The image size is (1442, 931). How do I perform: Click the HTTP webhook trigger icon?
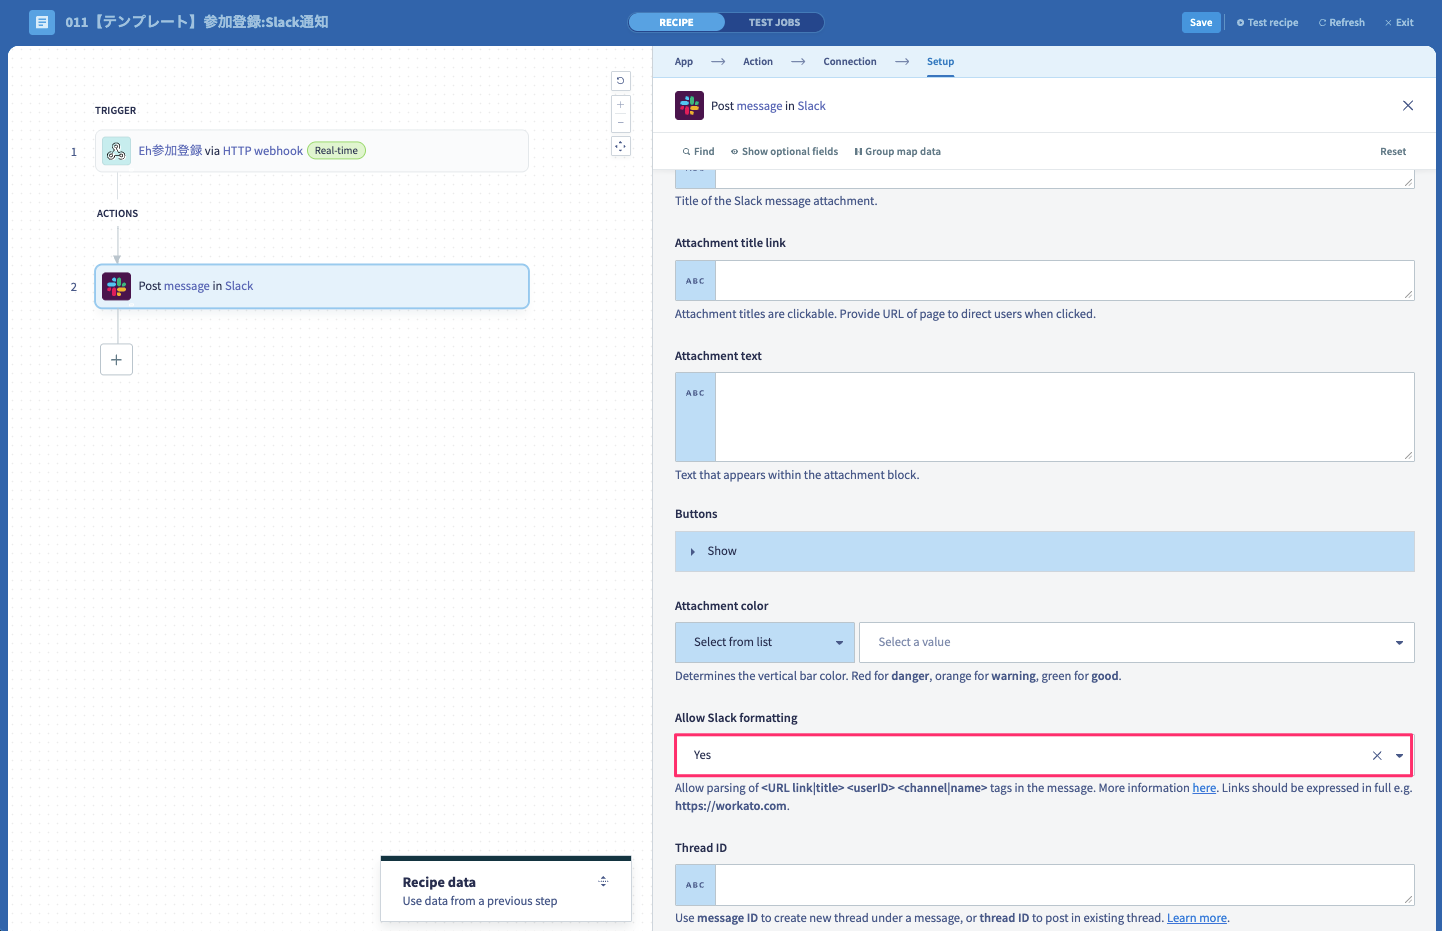pyautogui.click(x=116, y=151)
